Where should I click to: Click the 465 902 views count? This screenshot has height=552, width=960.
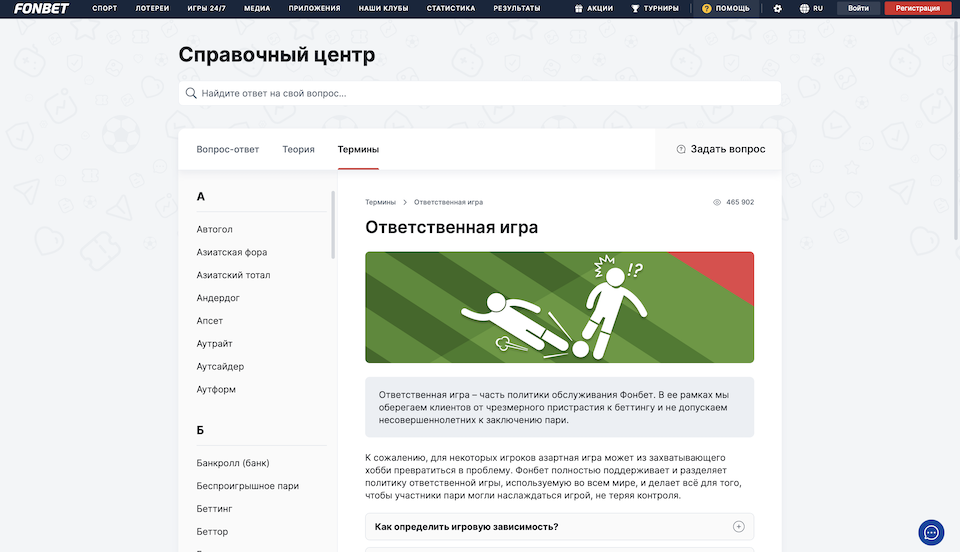(740, 202)
